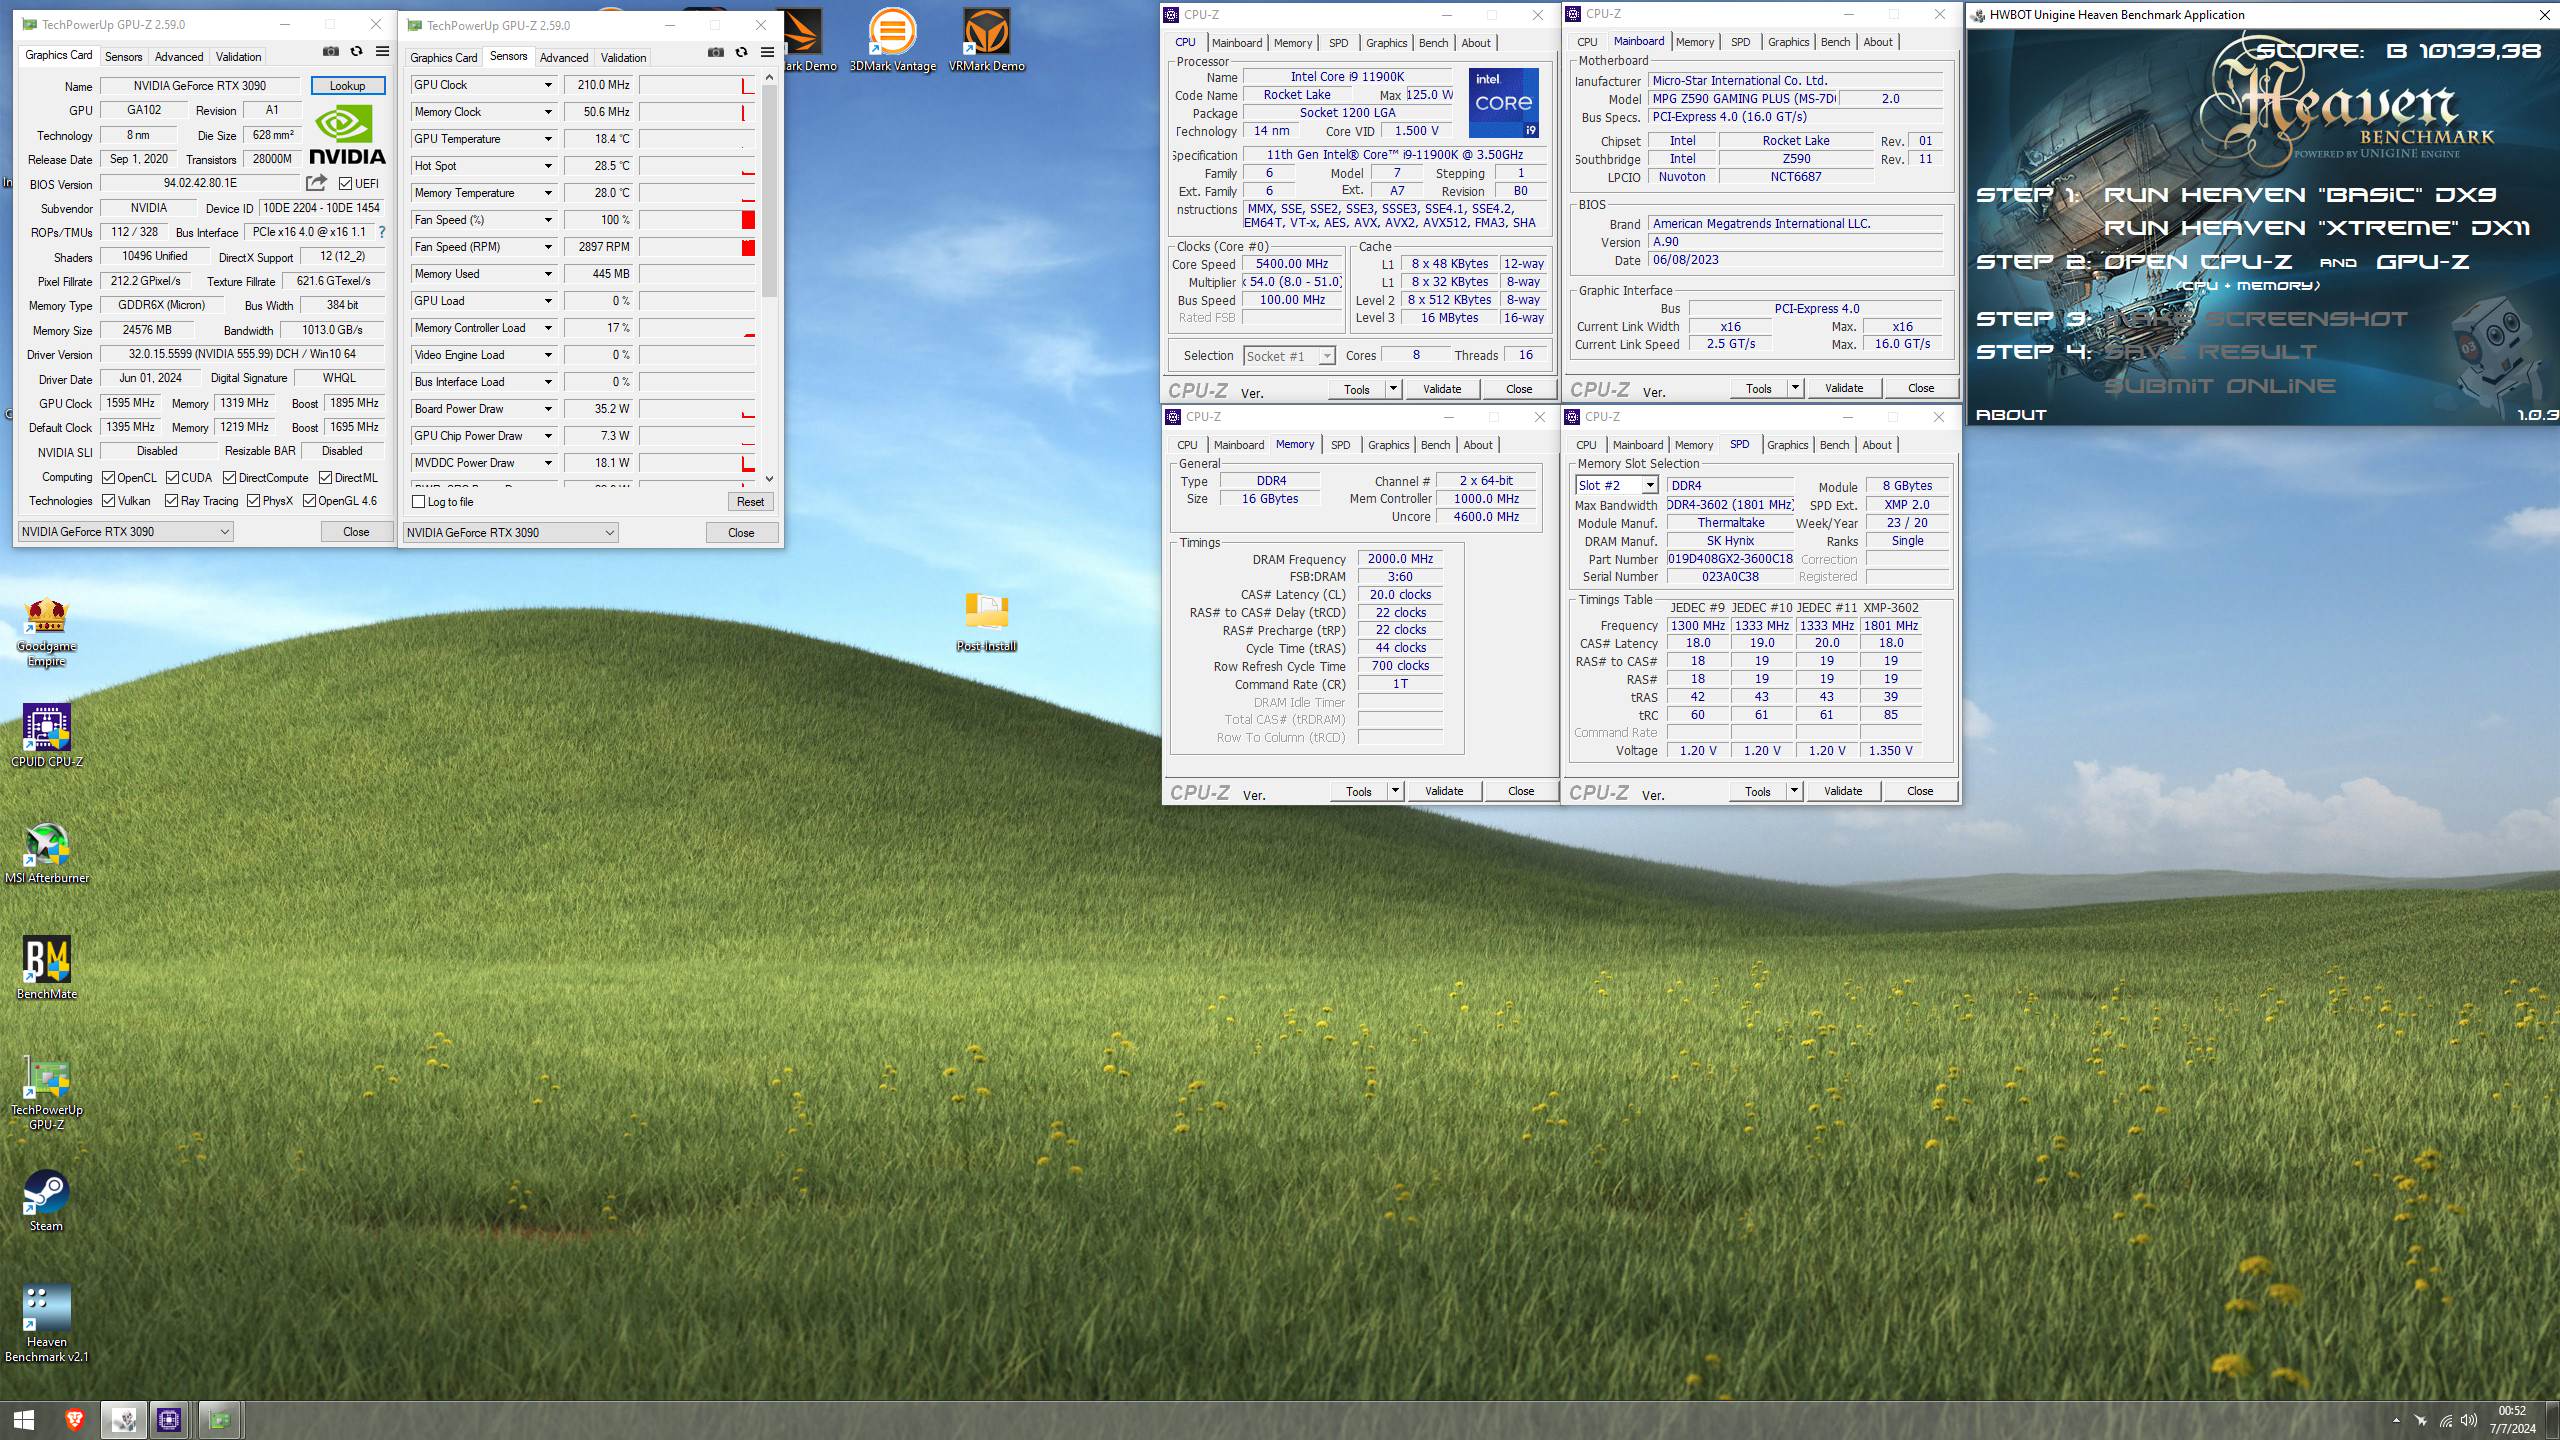Open Post-Install folder on desktop

[986, 622]
